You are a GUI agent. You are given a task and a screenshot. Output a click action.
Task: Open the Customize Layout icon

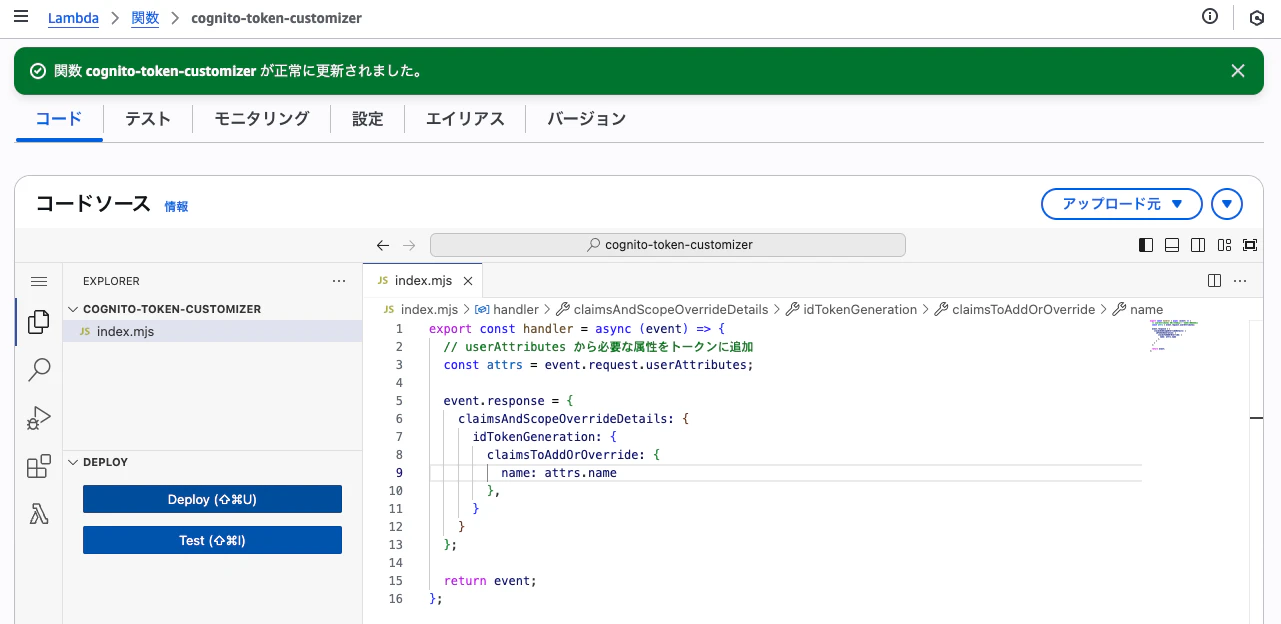coord(1223,245)
